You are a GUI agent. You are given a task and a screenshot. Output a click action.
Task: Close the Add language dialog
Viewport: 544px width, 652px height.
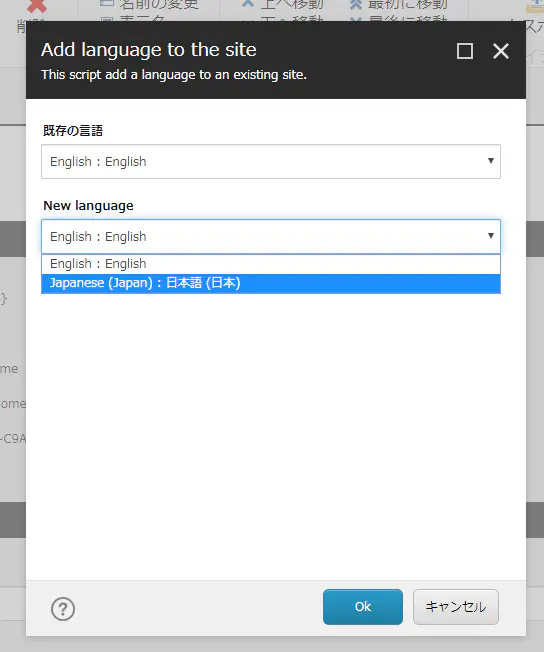click(x=501, y=51)
